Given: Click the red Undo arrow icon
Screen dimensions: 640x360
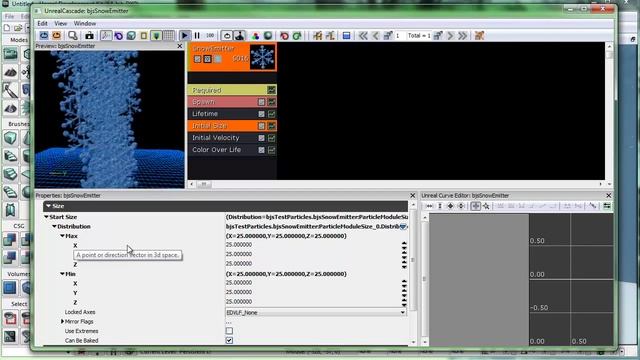Looking at the screenshot, I should coord(284,36).
